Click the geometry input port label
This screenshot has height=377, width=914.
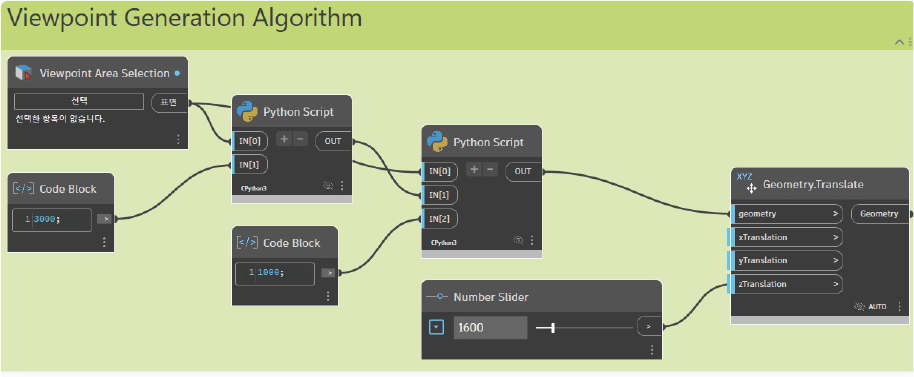(757, 214)
